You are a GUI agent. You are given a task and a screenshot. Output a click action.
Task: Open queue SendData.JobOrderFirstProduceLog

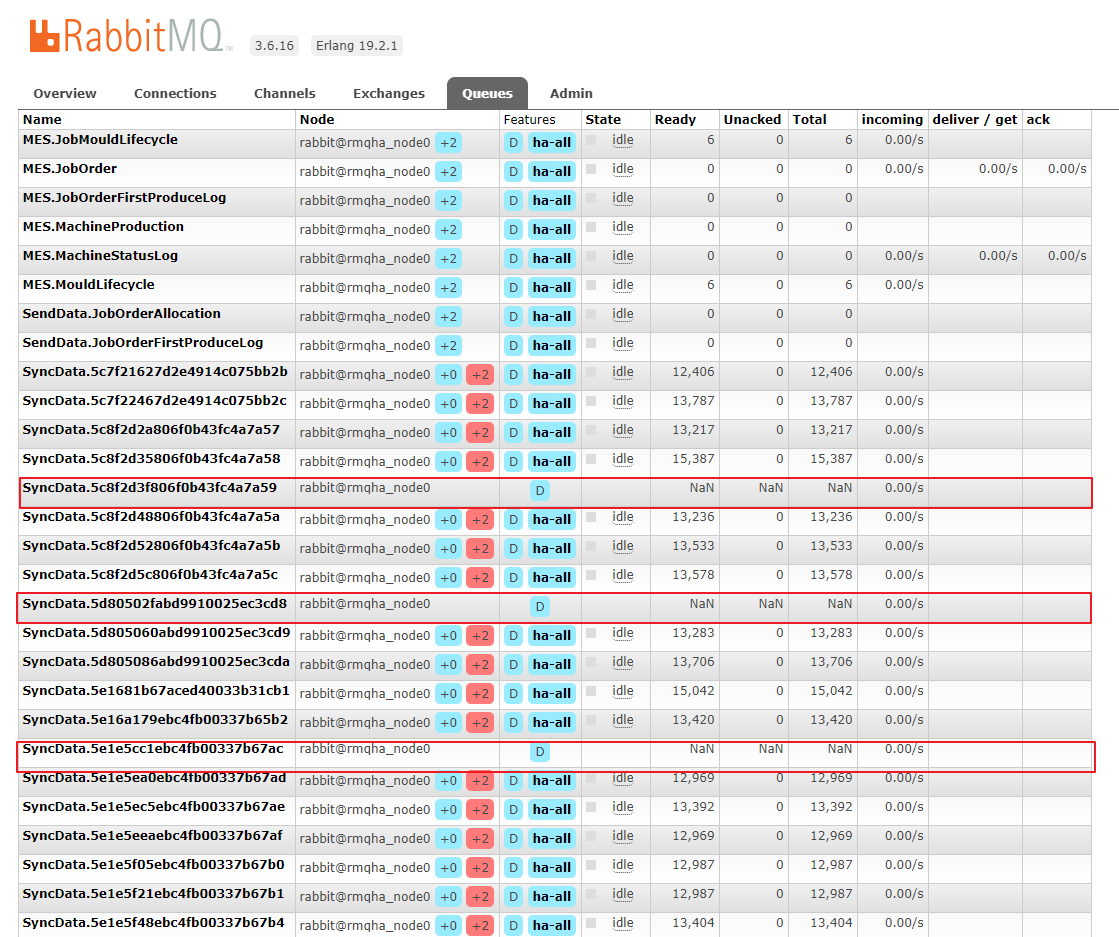pyautogui.click(x=143, y=343)
